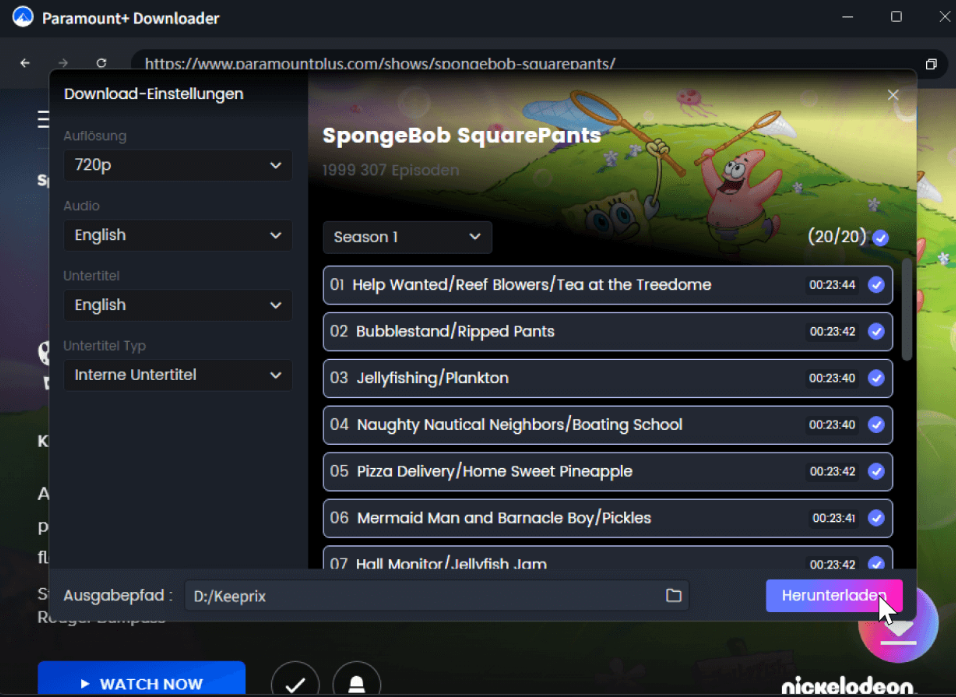The width and height of the screenshot is (956, 697).
Task: Click the page reload icon
Action: [x=101, y=63]
